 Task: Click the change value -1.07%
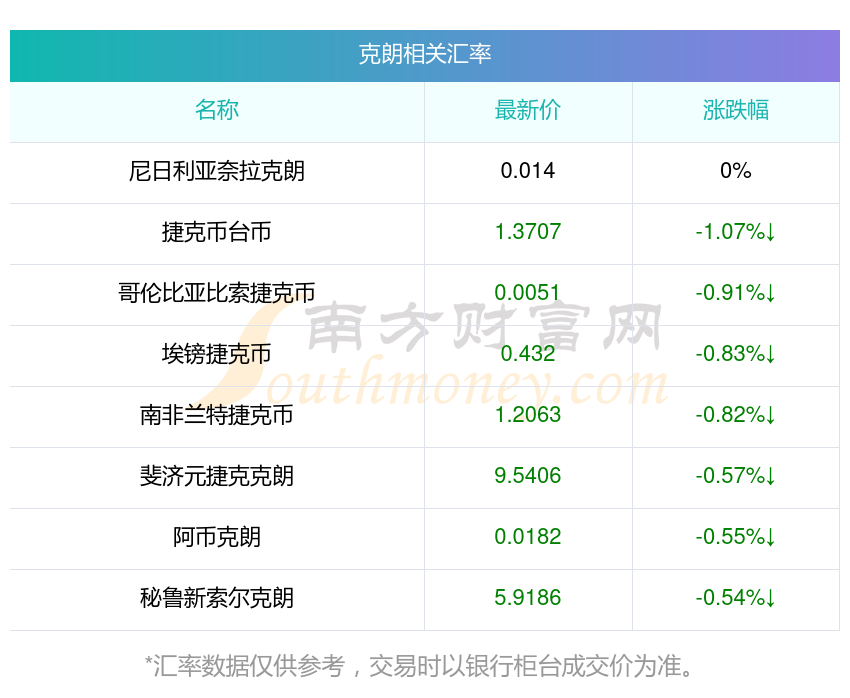click(x=736, y=232)
